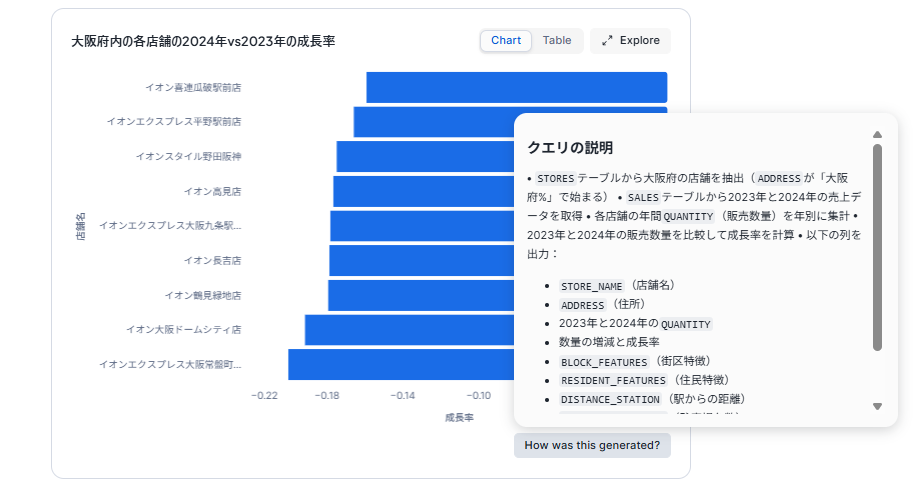914x489 pixels.
Task: Click the STORE_NAME code item in the list
Action: [594, 285]
